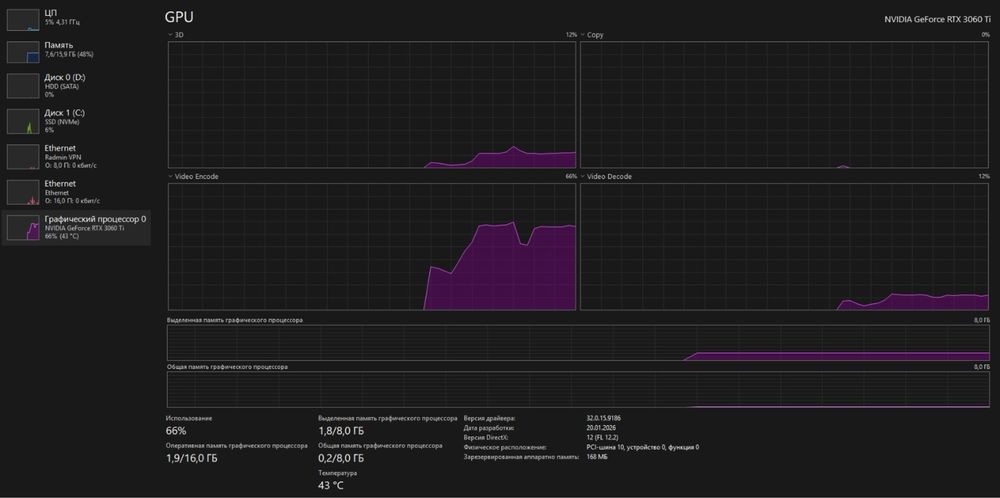Select the second Ethernet adapter graph
Viewport: 1000px width, 498px height.
(x=23, y=193)
